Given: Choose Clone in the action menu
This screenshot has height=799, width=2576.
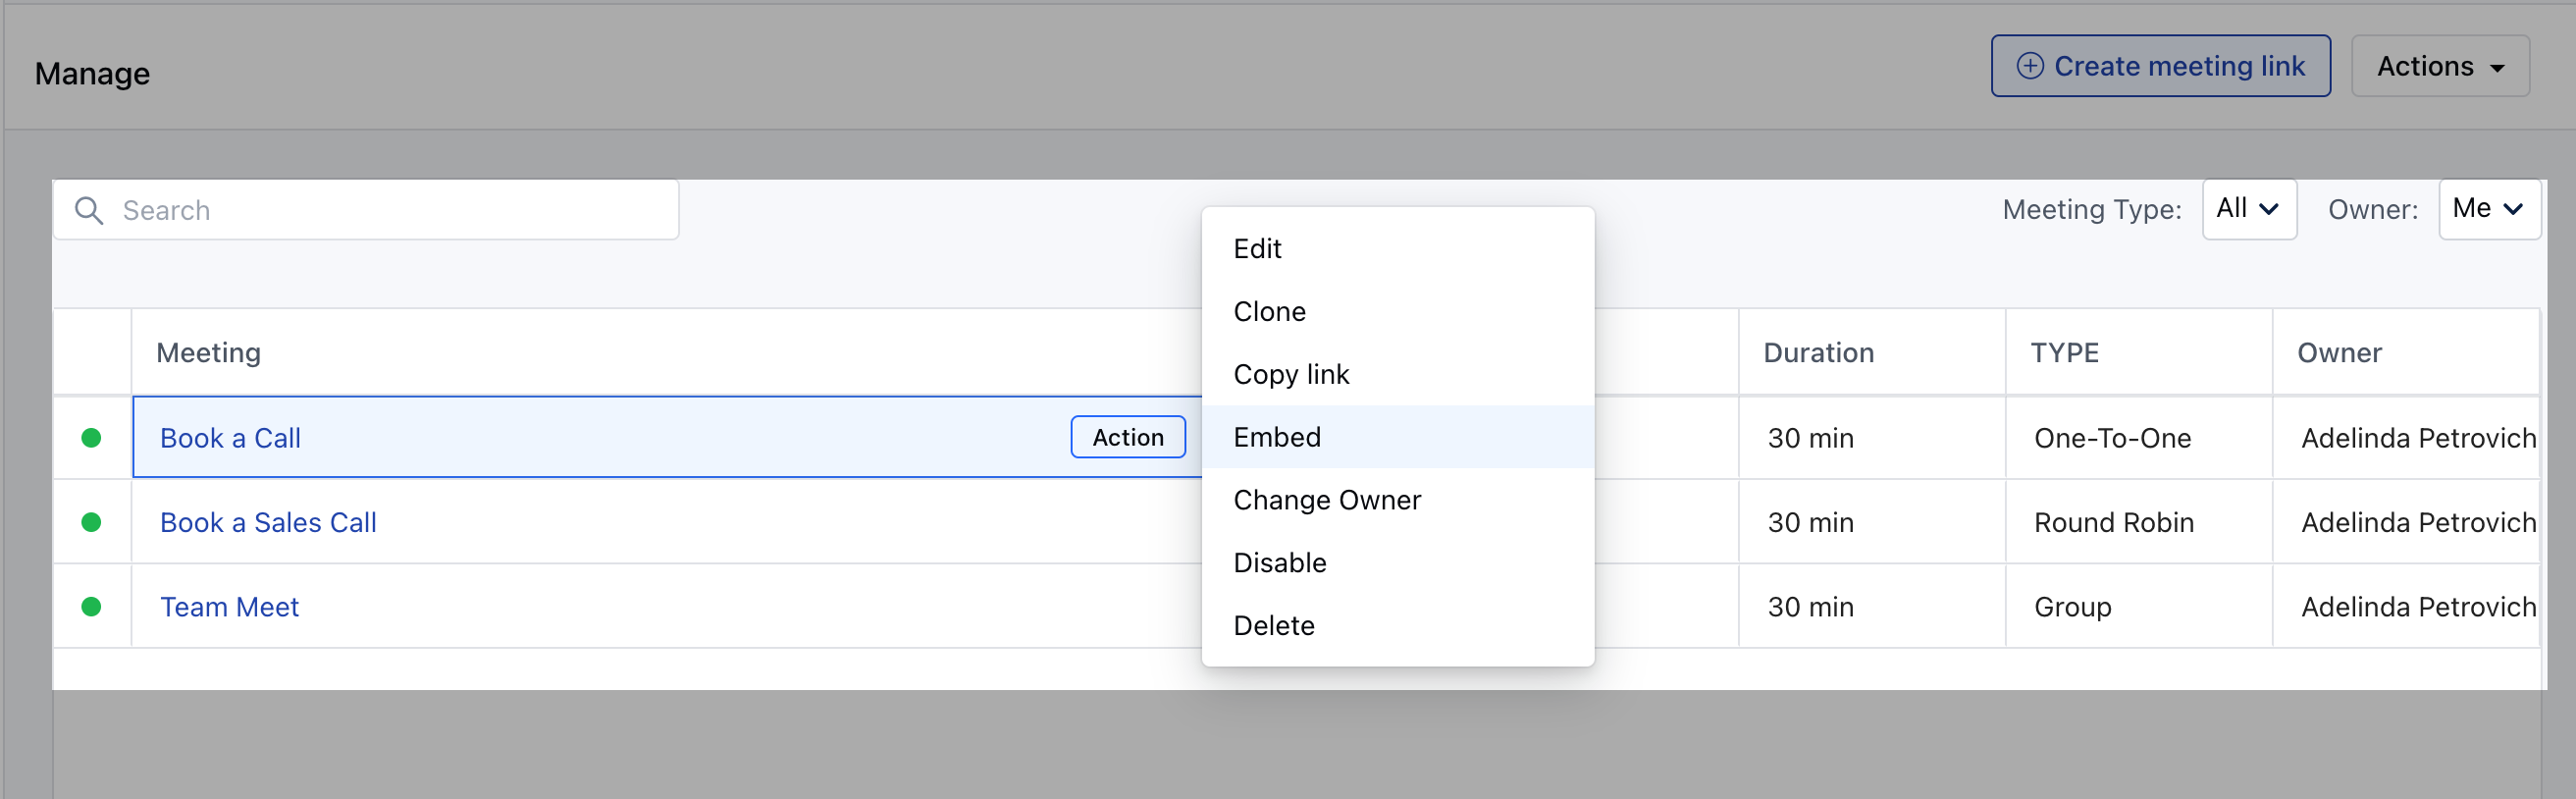Looking at the screenshot, I should (1269, 312).
